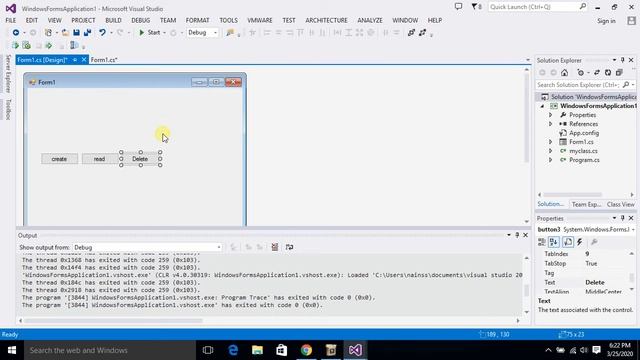The width and height of the screenshot is (640, 360).
Task: Open Google Chrome from the taskbar
Action: coord(306,350)
